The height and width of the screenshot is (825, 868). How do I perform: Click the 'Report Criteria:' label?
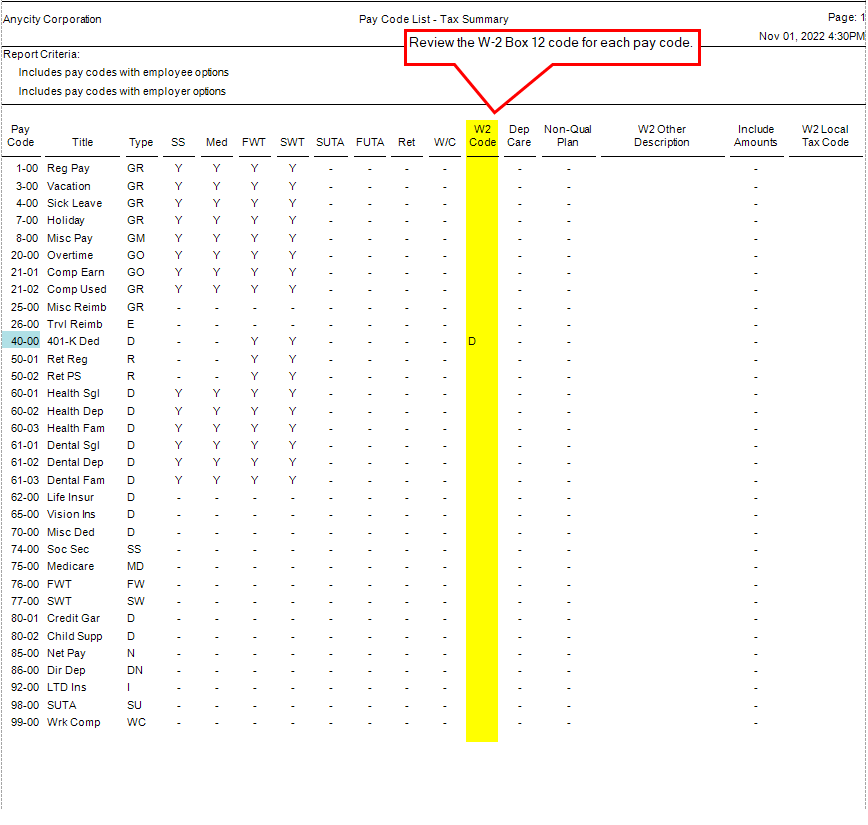point(42,54)
